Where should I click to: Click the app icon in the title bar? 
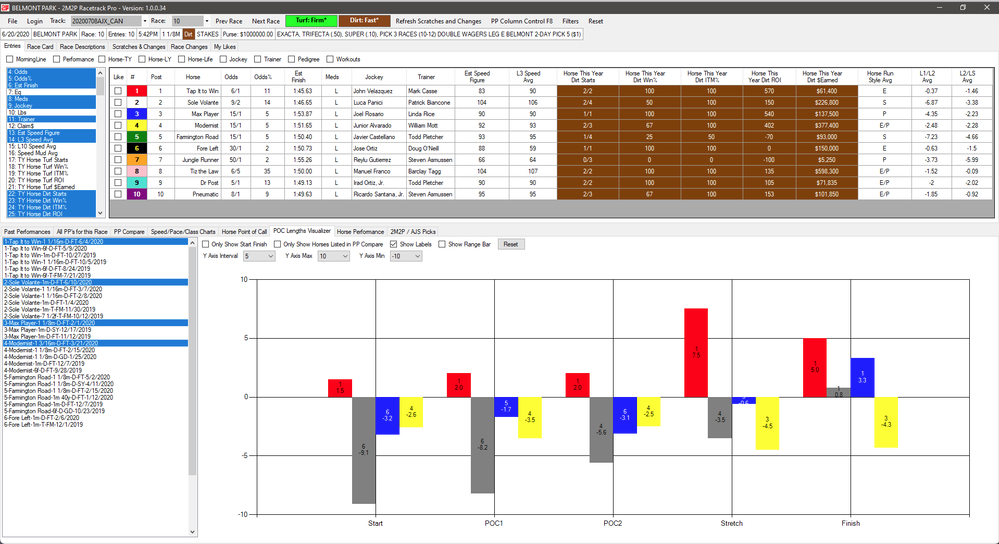coord(7,6)
